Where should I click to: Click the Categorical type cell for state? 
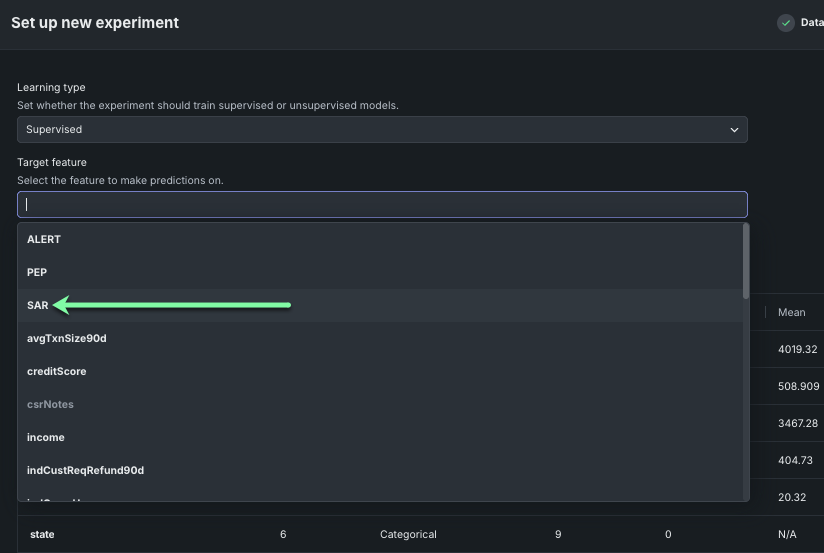pos(408,534)
